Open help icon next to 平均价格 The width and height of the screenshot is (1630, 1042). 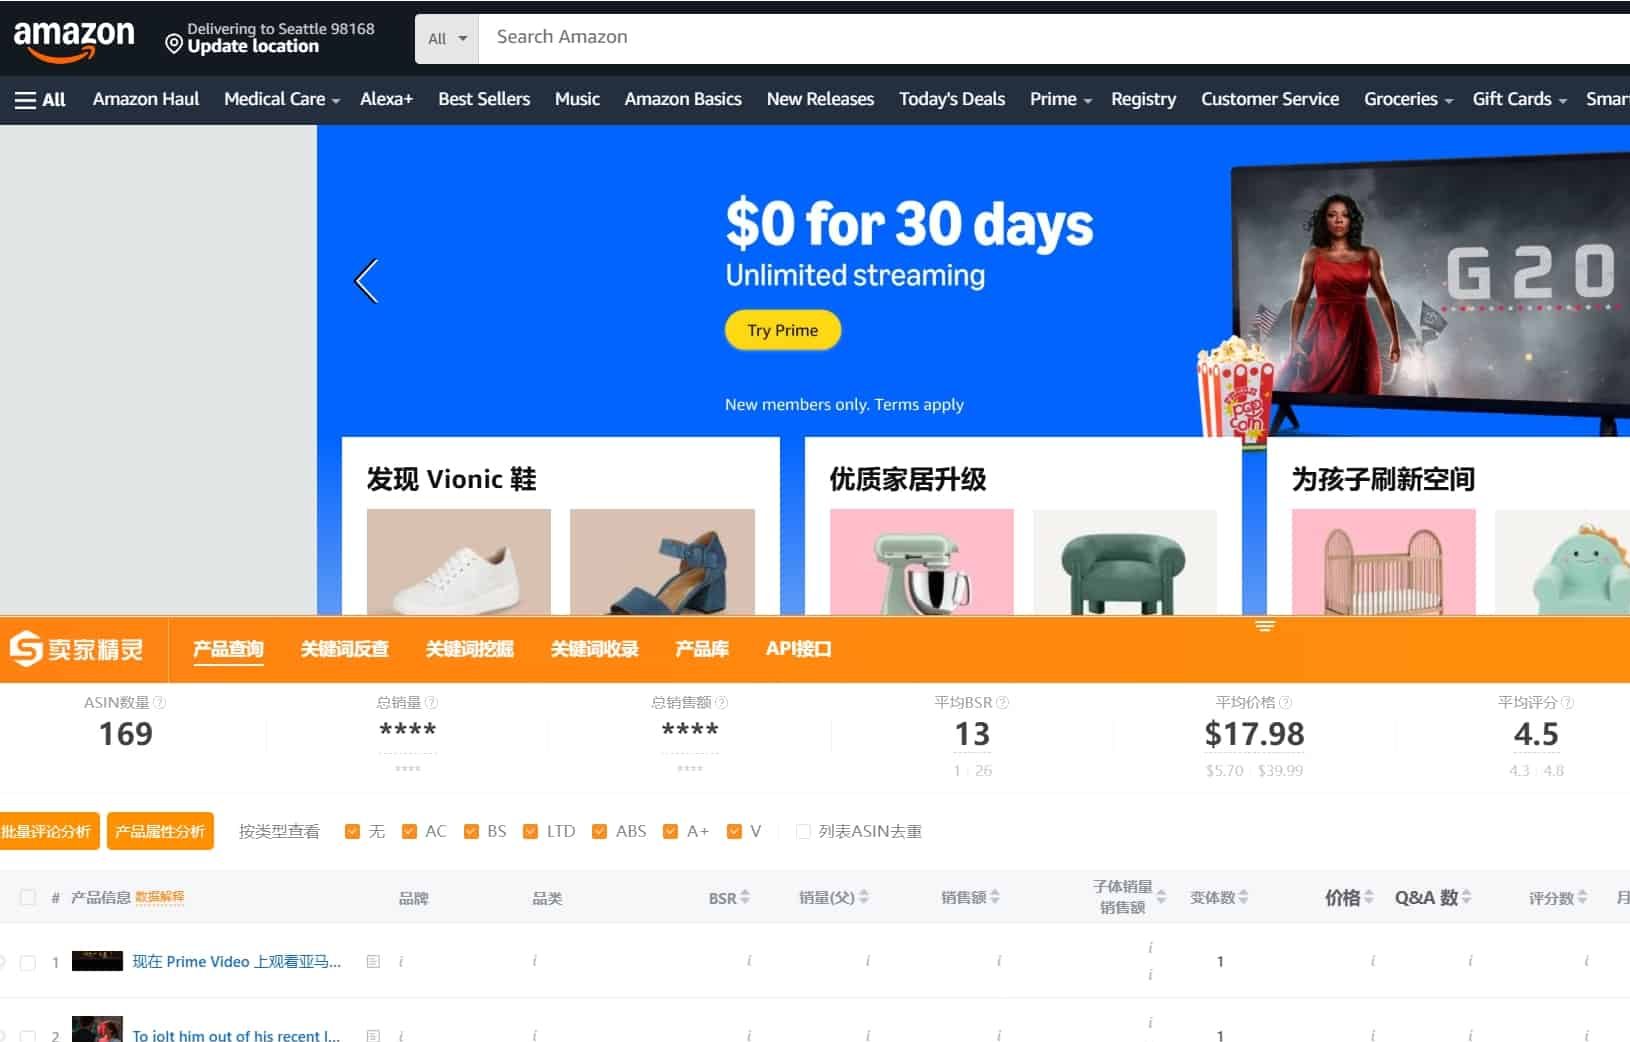click(1286, 703)
